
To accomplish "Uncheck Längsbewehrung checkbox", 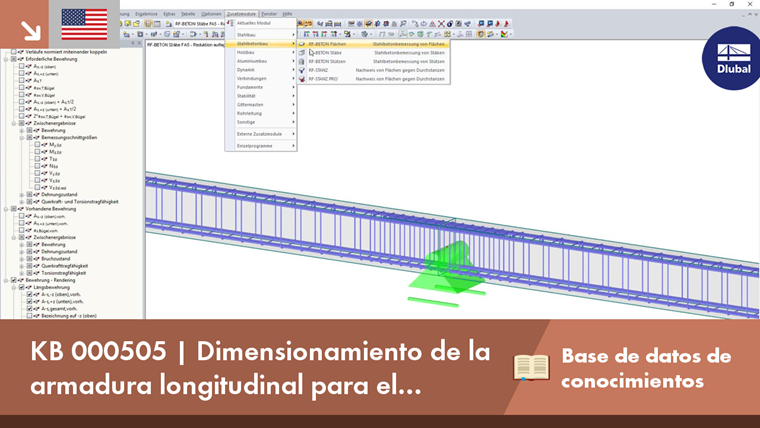I will pos(21,287).
